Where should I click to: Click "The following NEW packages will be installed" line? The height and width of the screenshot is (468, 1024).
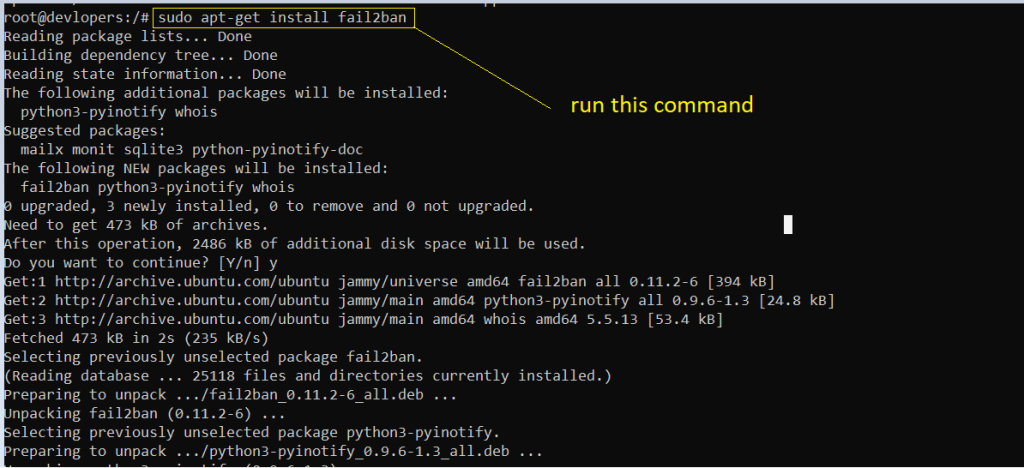tap(195, 168)
